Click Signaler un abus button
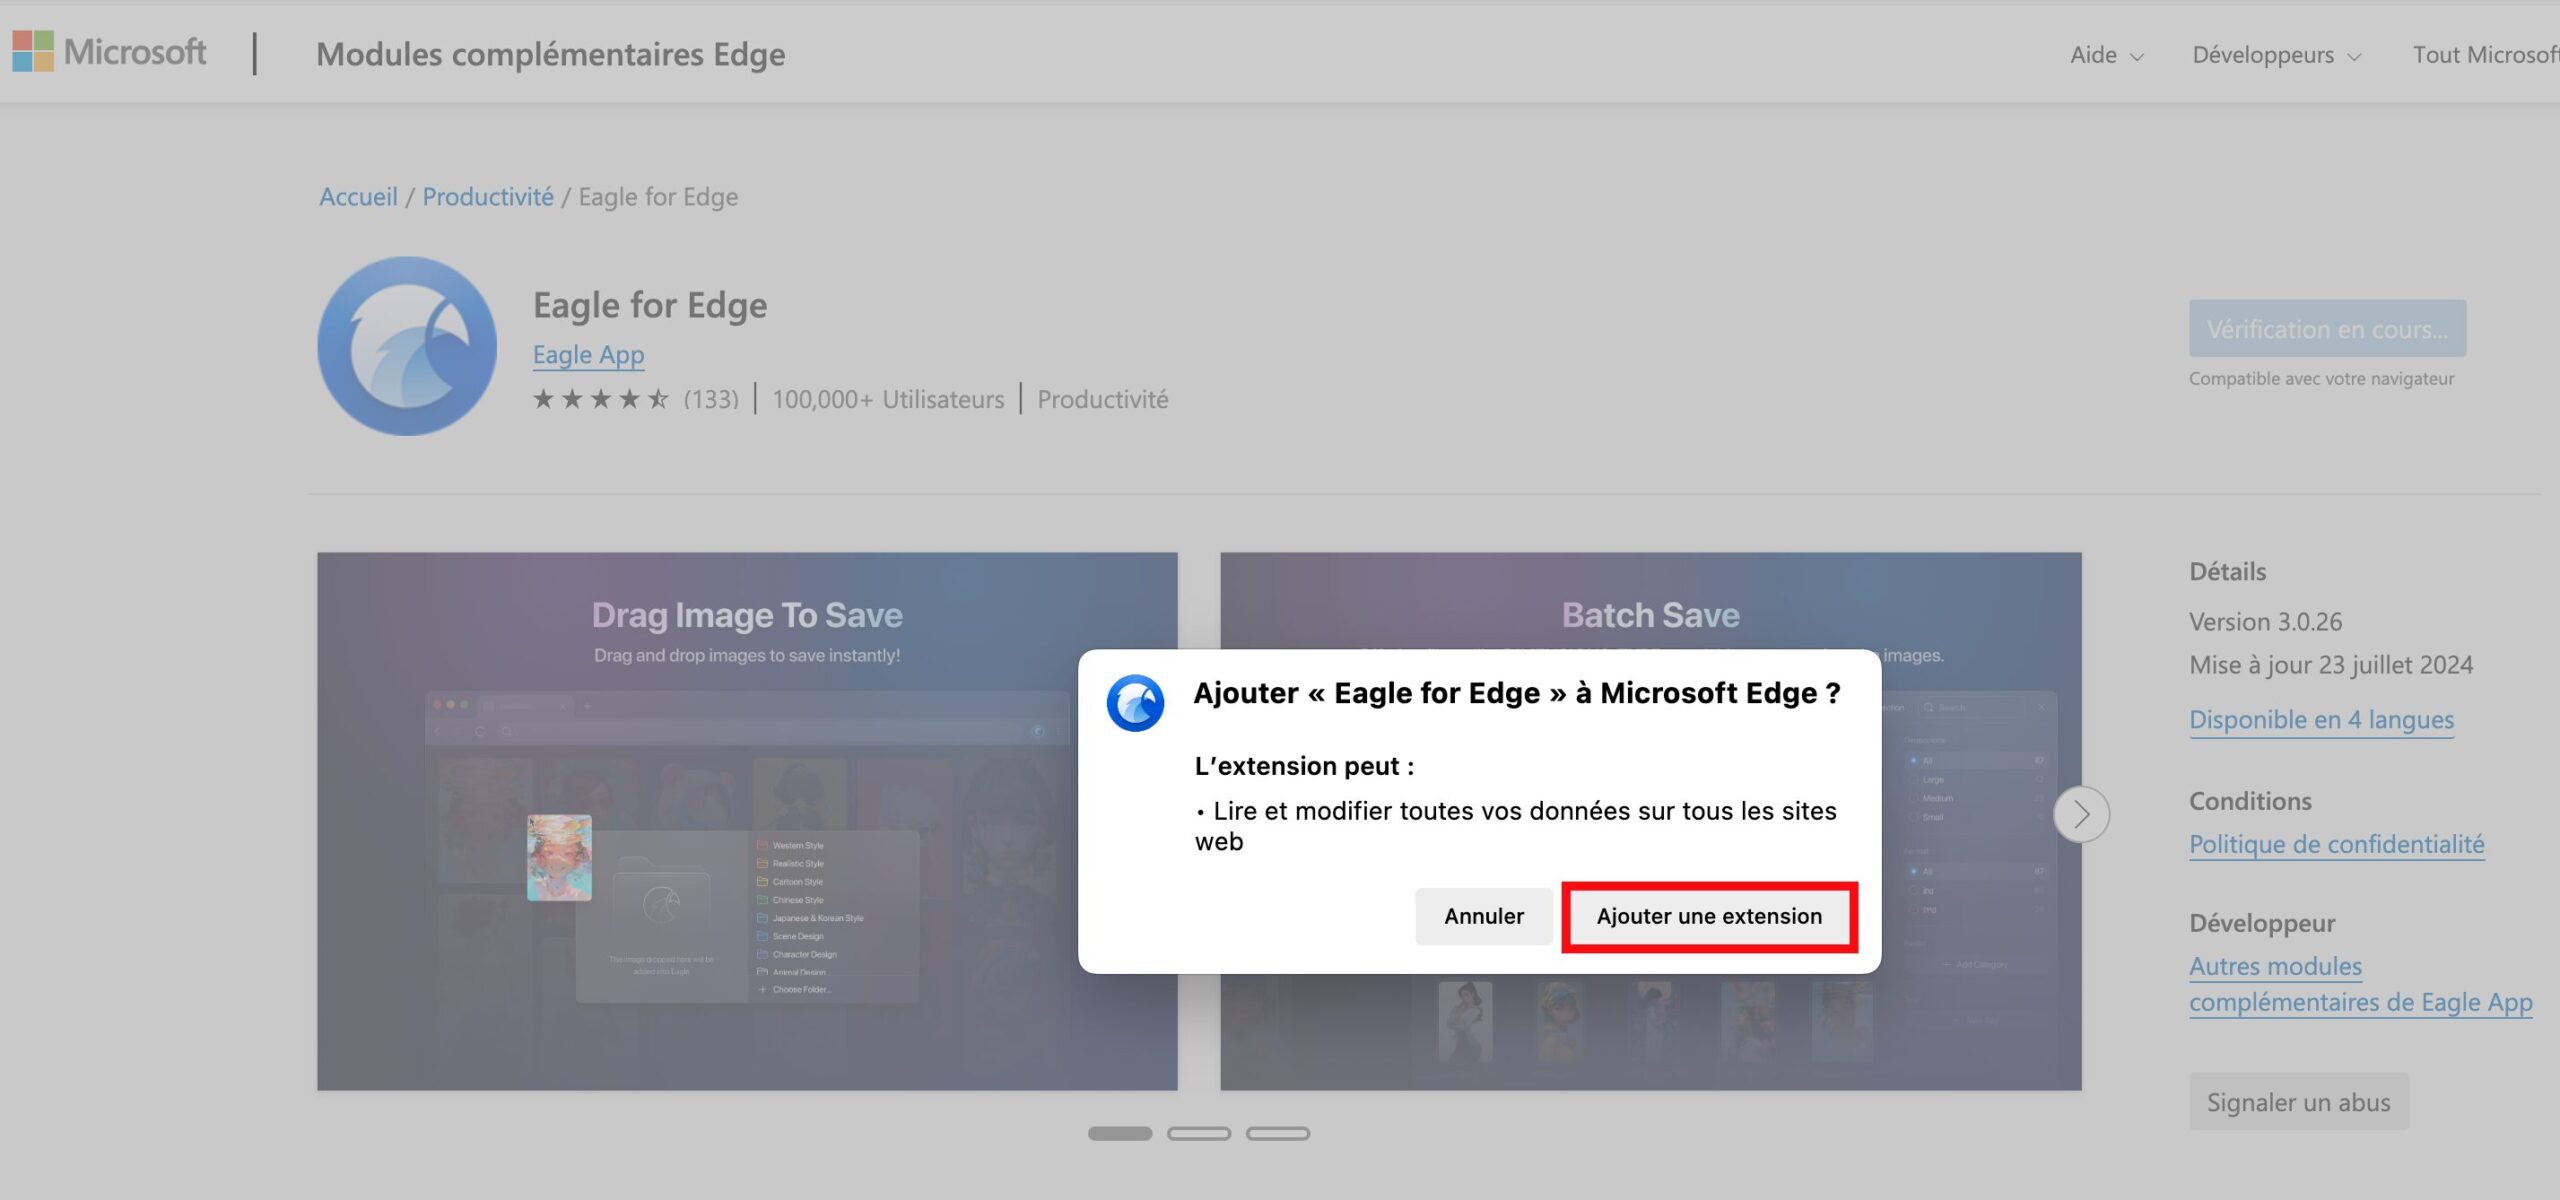The width and height of the screenshot is (2560, 1200). (x=2299, y=1102)
